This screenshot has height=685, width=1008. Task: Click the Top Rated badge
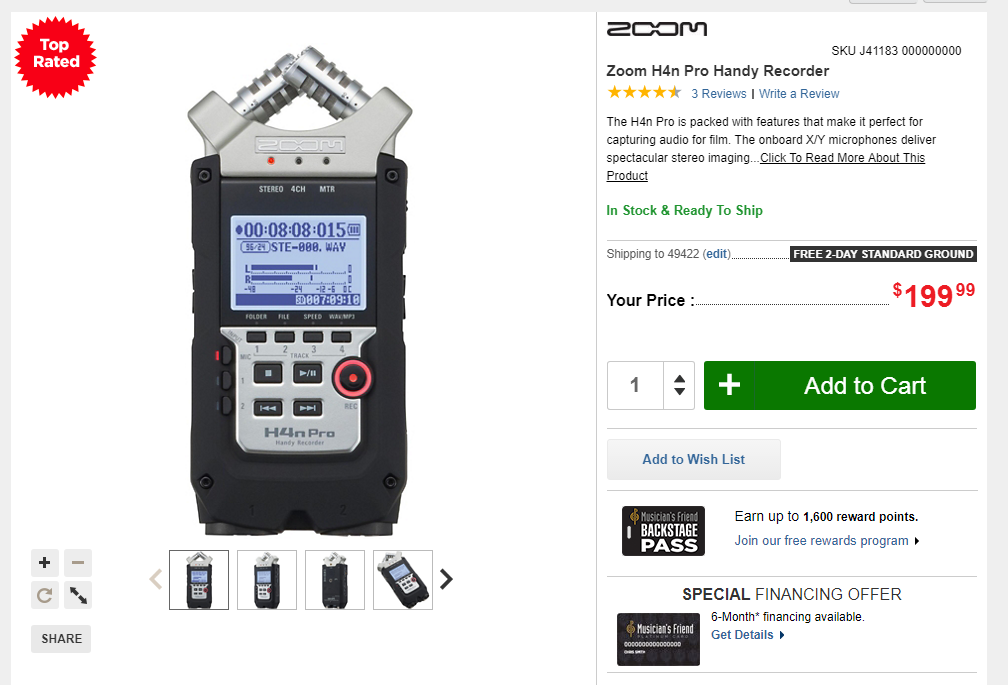coord(55,57)
